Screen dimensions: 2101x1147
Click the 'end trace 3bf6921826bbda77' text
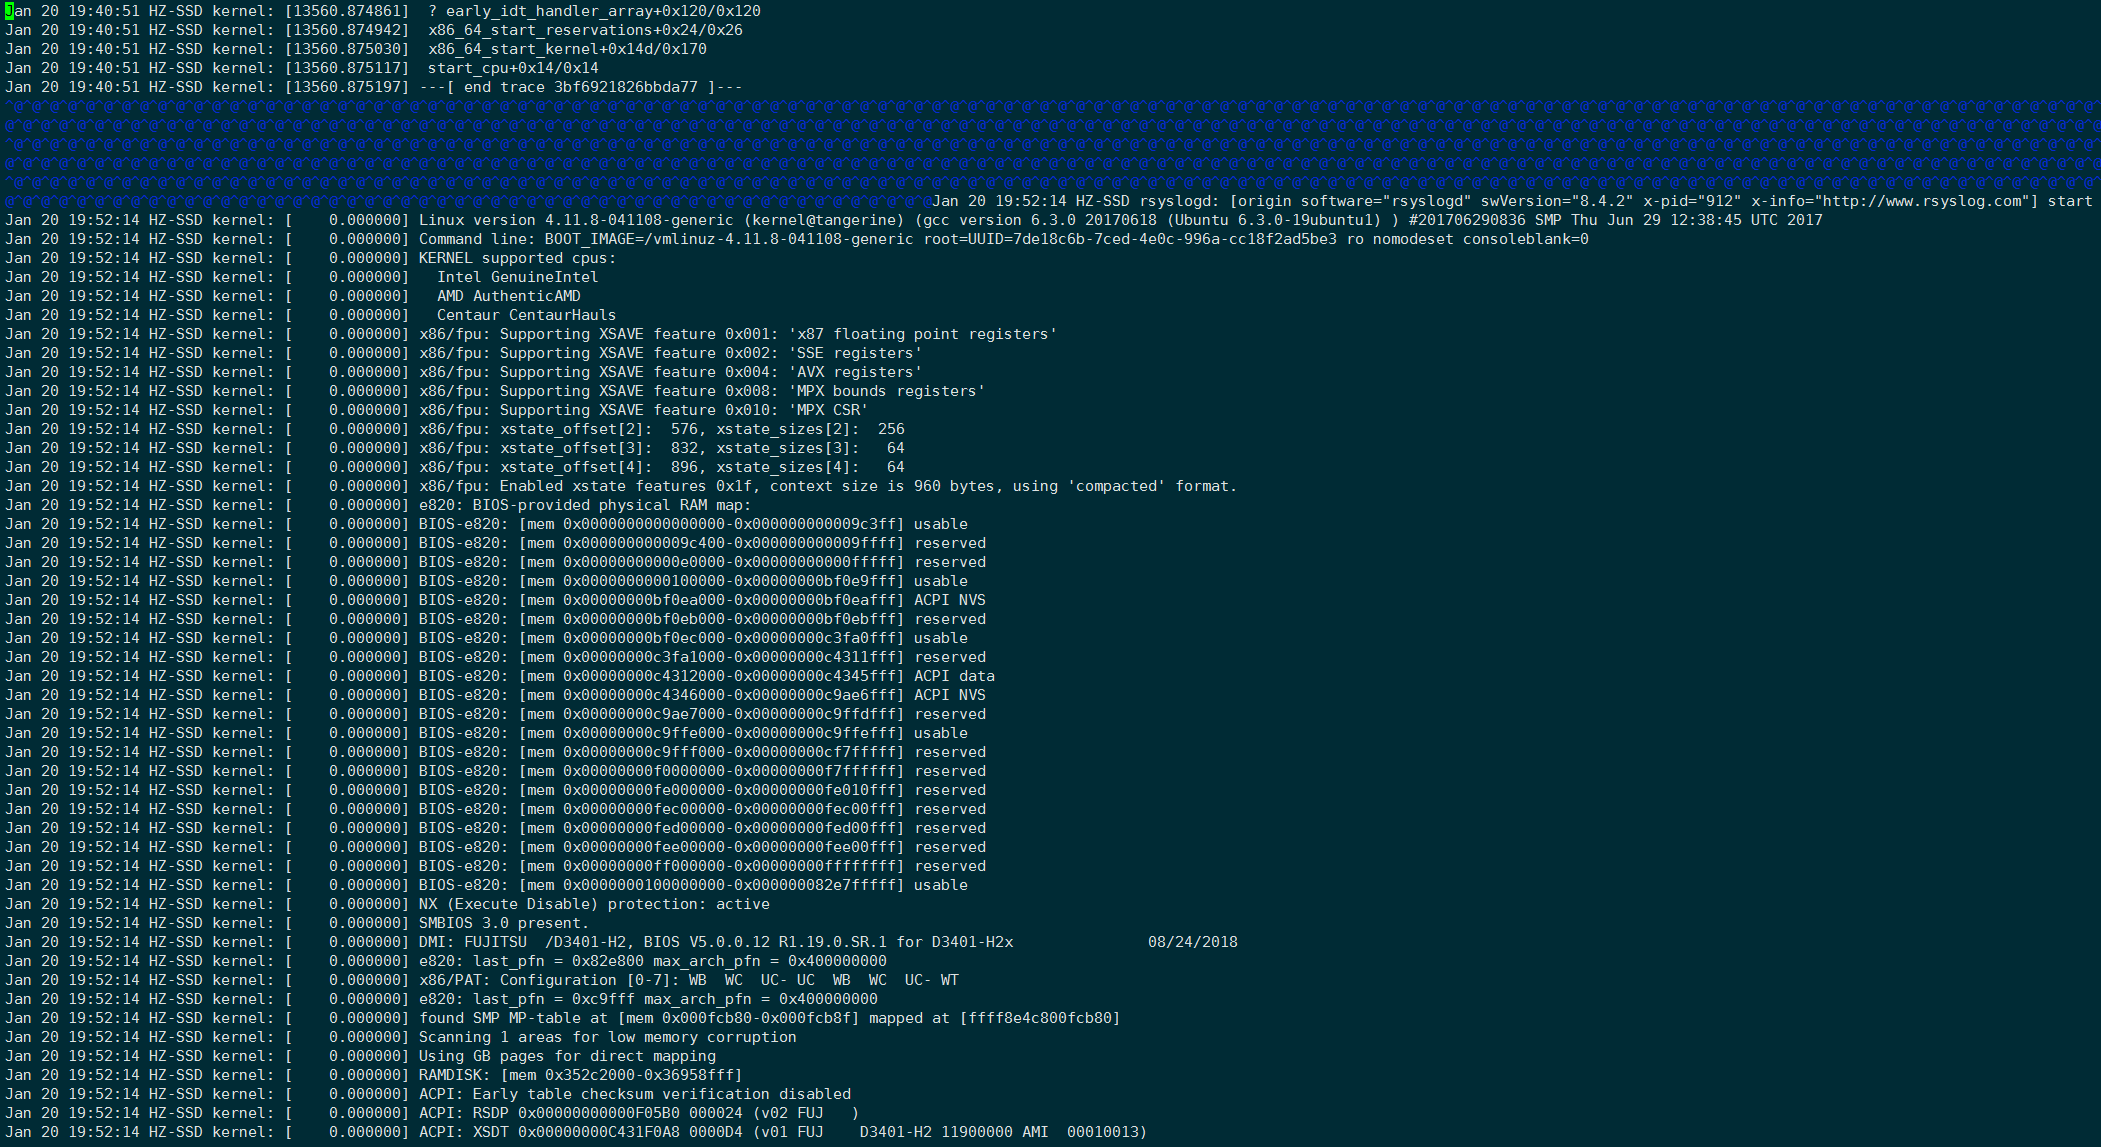[580, 87]
